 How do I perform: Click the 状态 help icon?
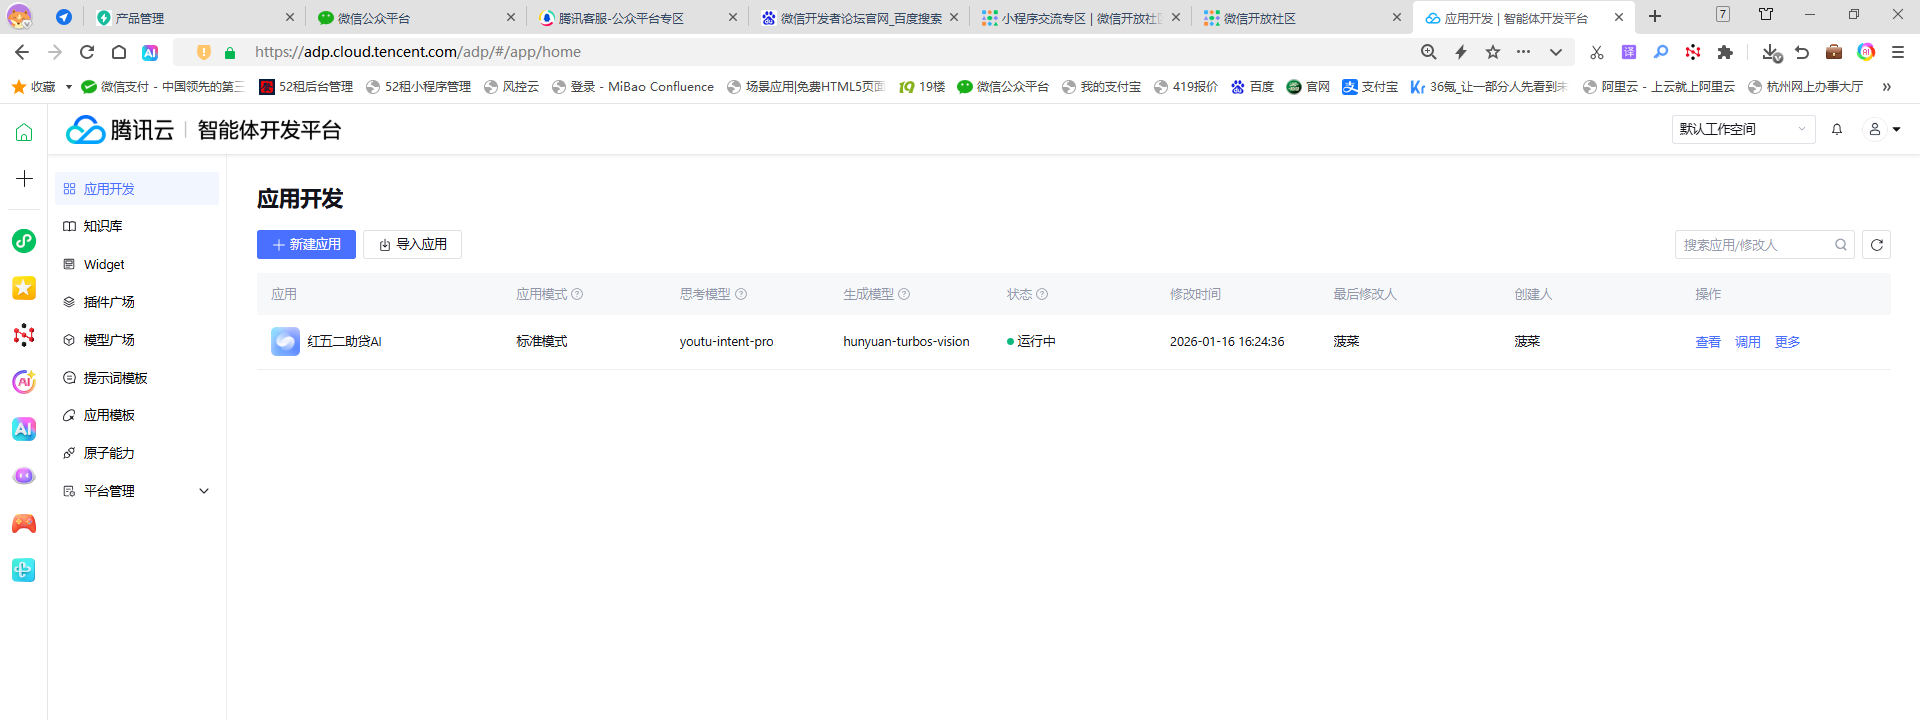(x=1042, y=294)
